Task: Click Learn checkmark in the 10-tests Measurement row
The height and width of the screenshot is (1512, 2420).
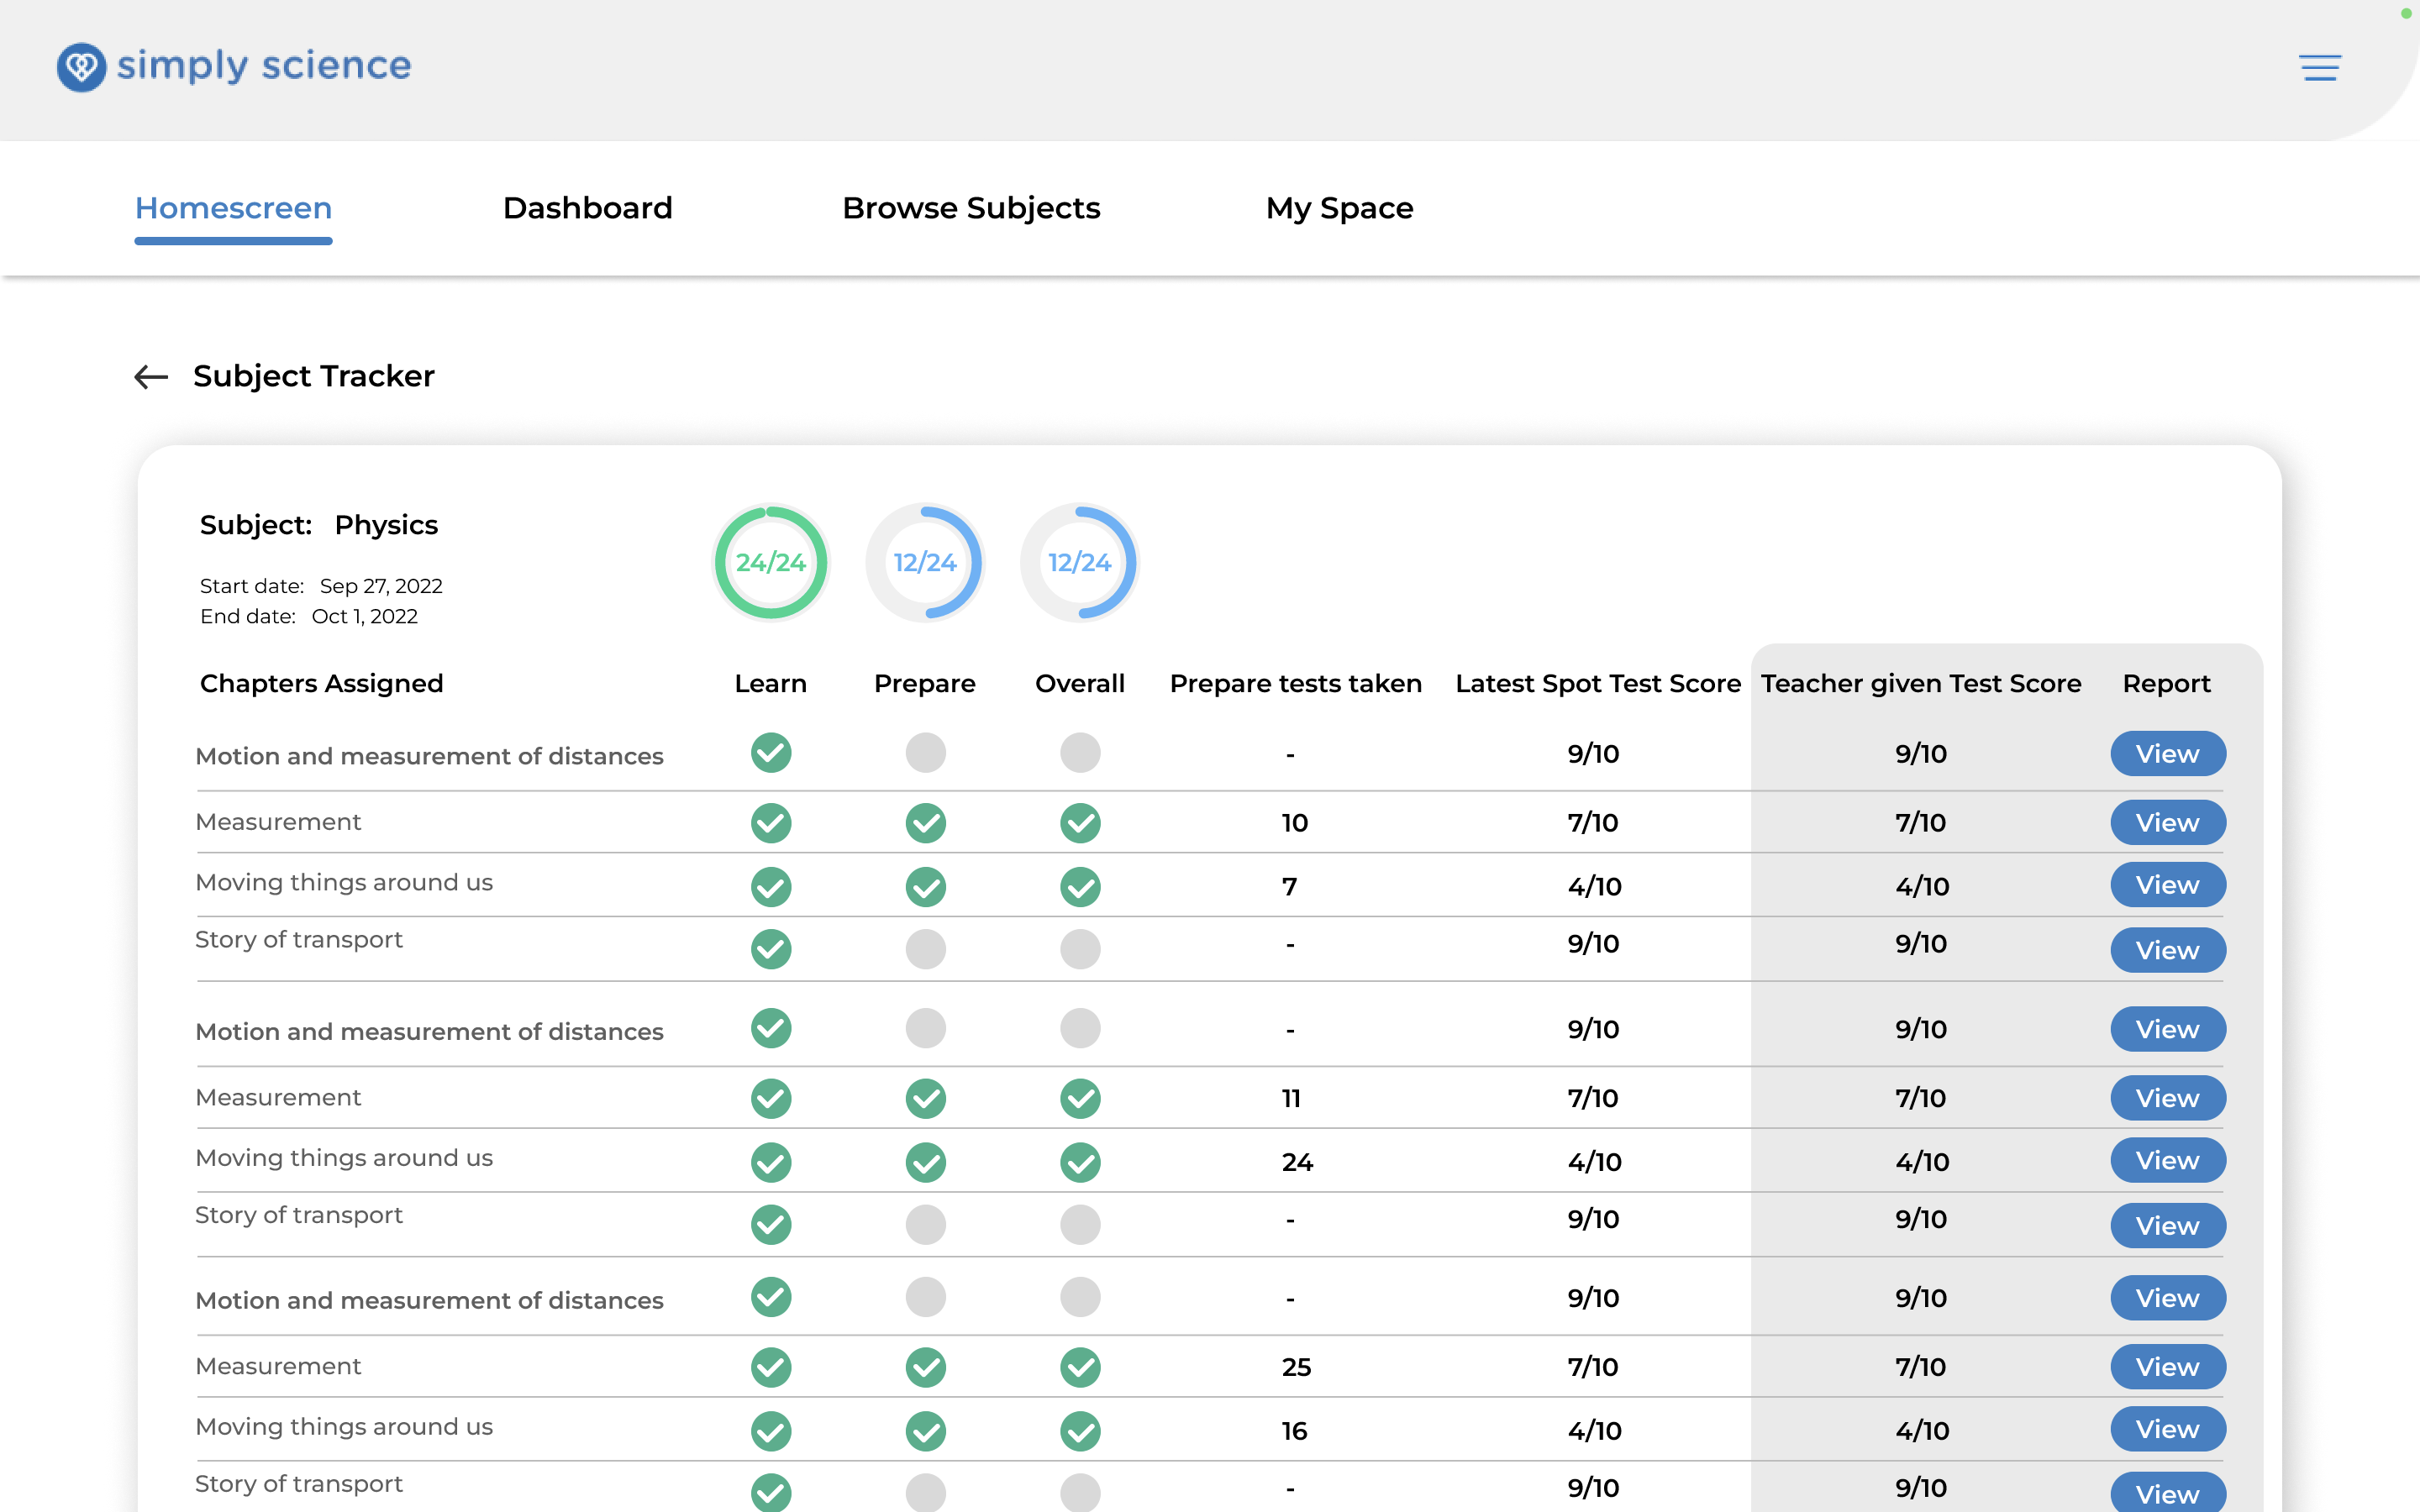Action: click(771, 823)
